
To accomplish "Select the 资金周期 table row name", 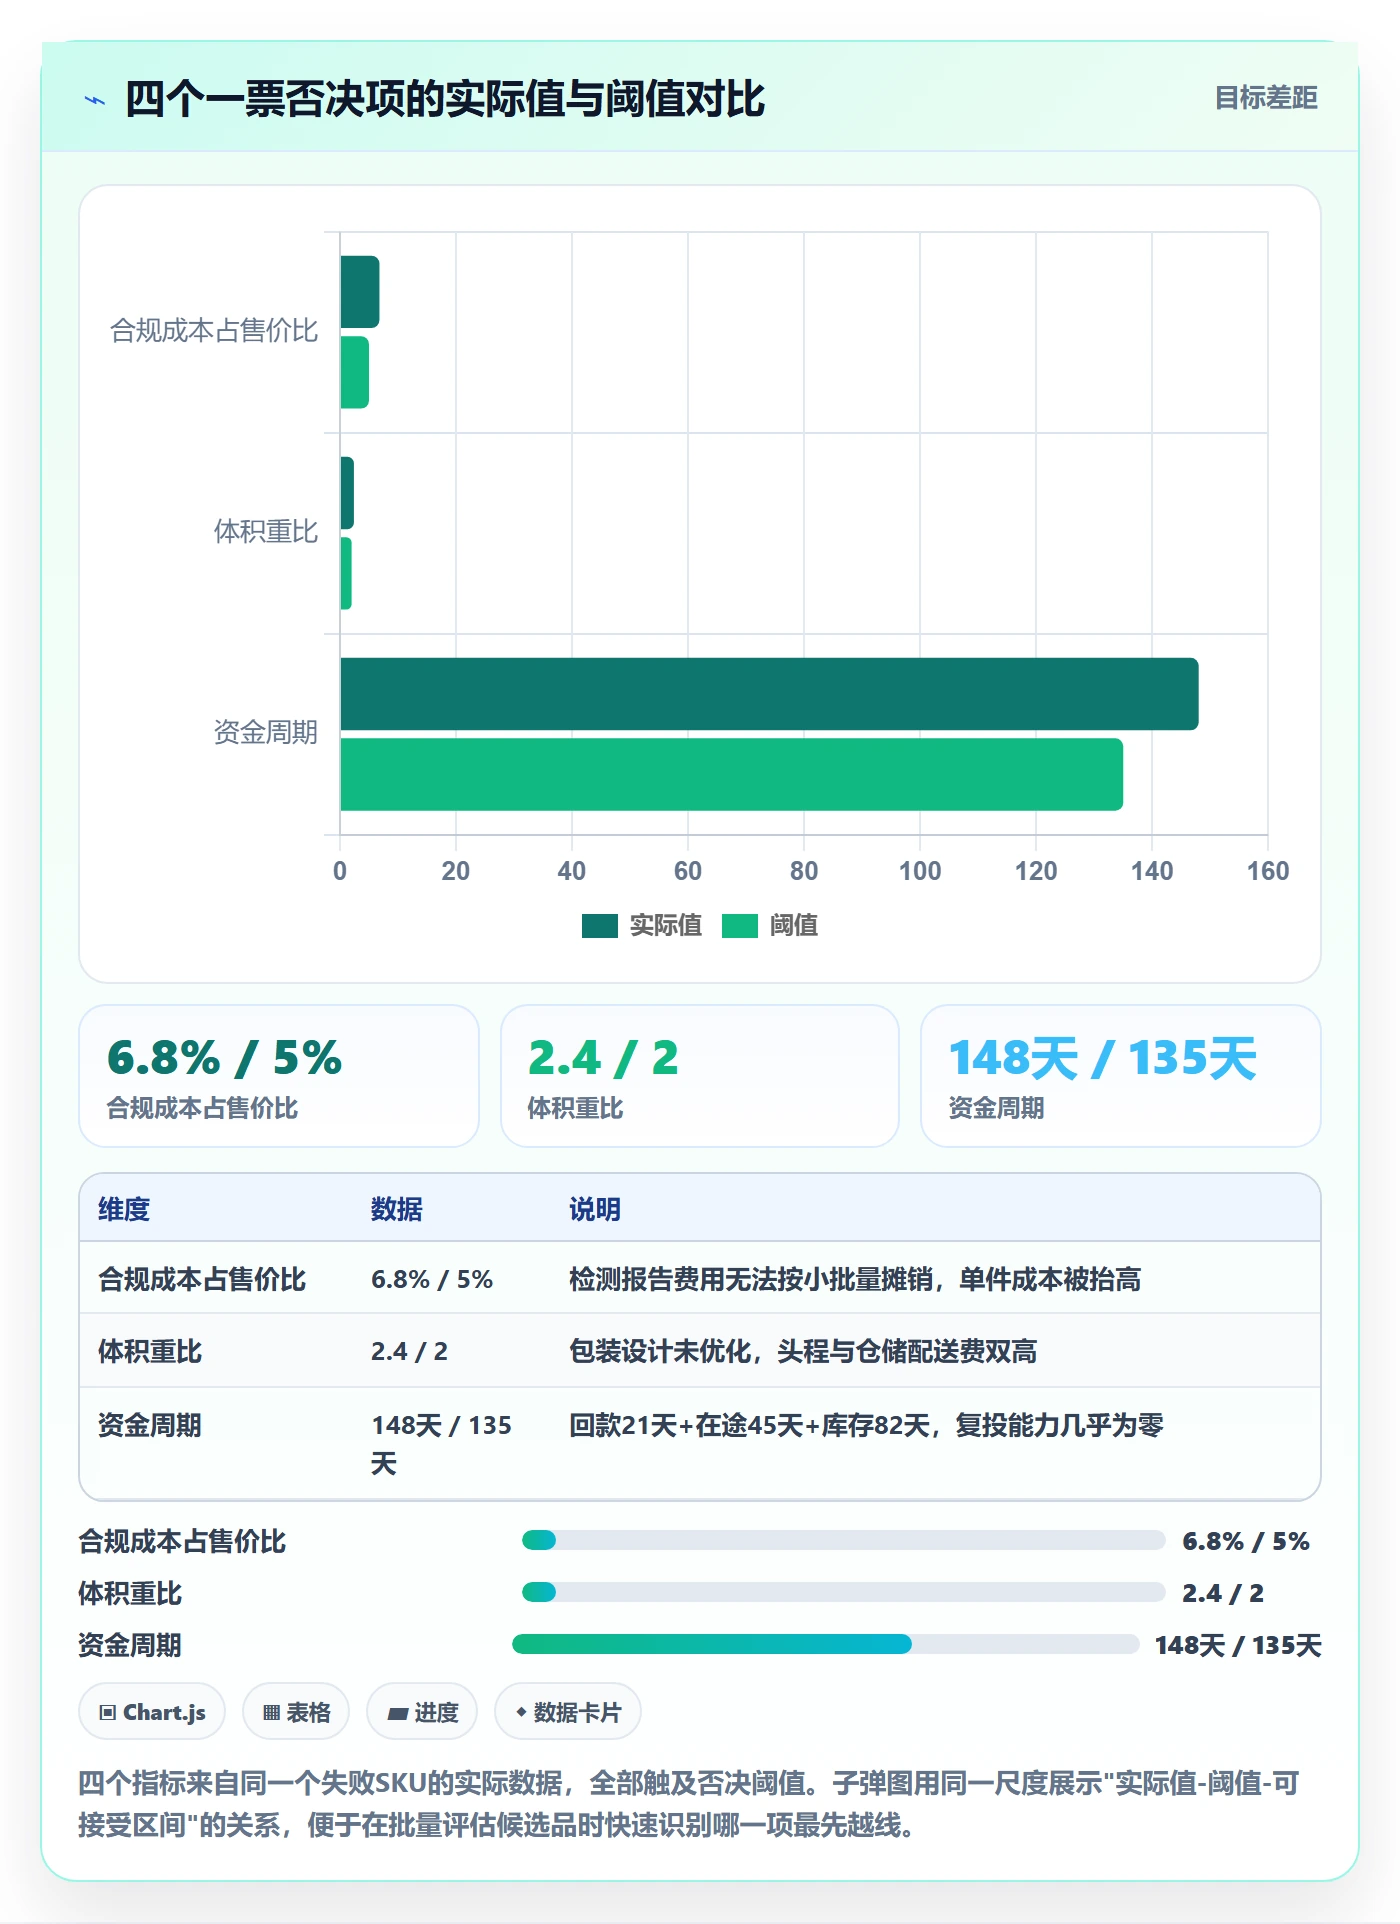I will click(x=150, y=1425).
